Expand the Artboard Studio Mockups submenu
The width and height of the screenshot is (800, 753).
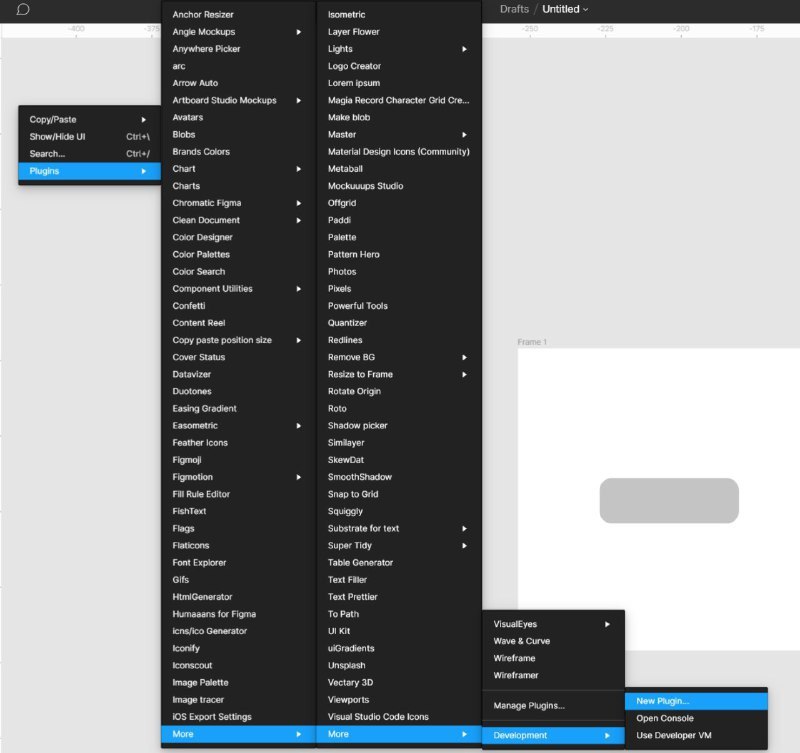point(238,101)
